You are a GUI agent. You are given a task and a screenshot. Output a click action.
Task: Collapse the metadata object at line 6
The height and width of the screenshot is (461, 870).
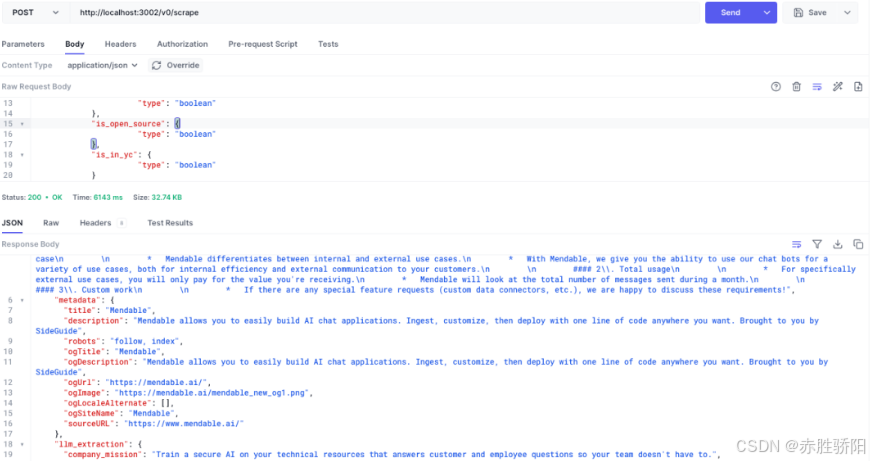point(22,300)
